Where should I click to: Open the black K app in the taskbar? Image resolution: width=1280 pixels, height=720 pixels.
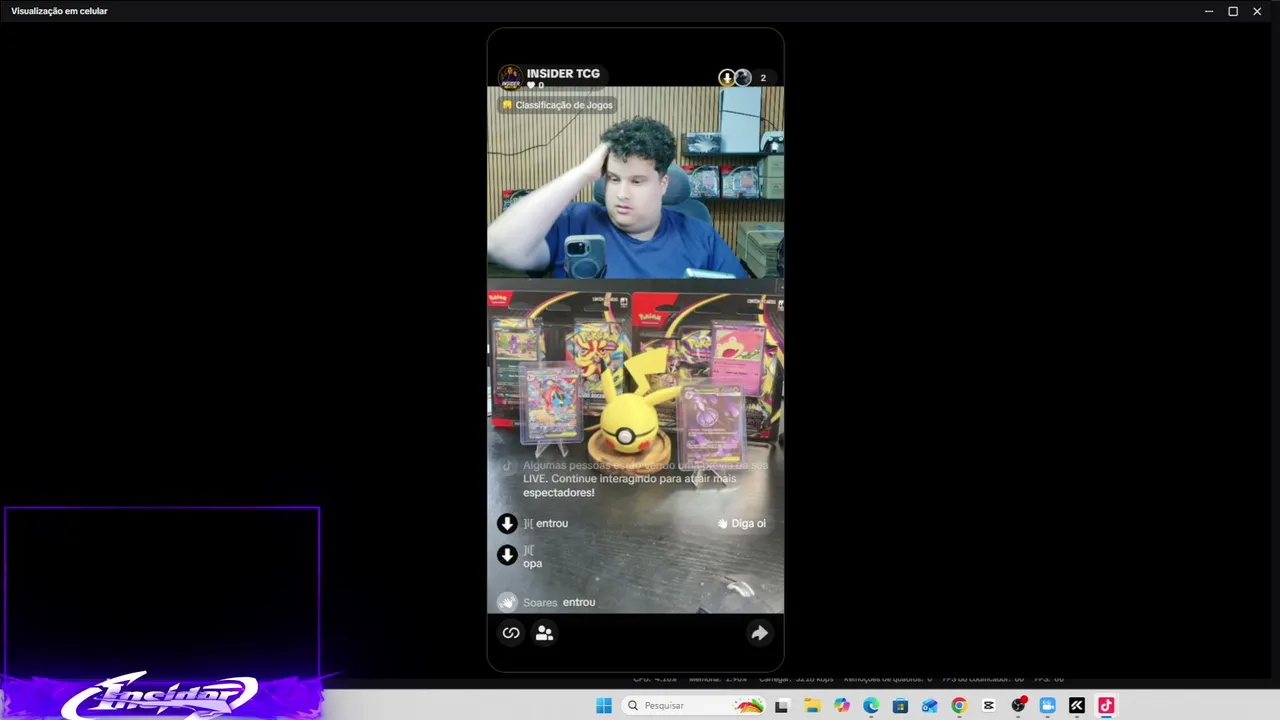[1077, 705]
